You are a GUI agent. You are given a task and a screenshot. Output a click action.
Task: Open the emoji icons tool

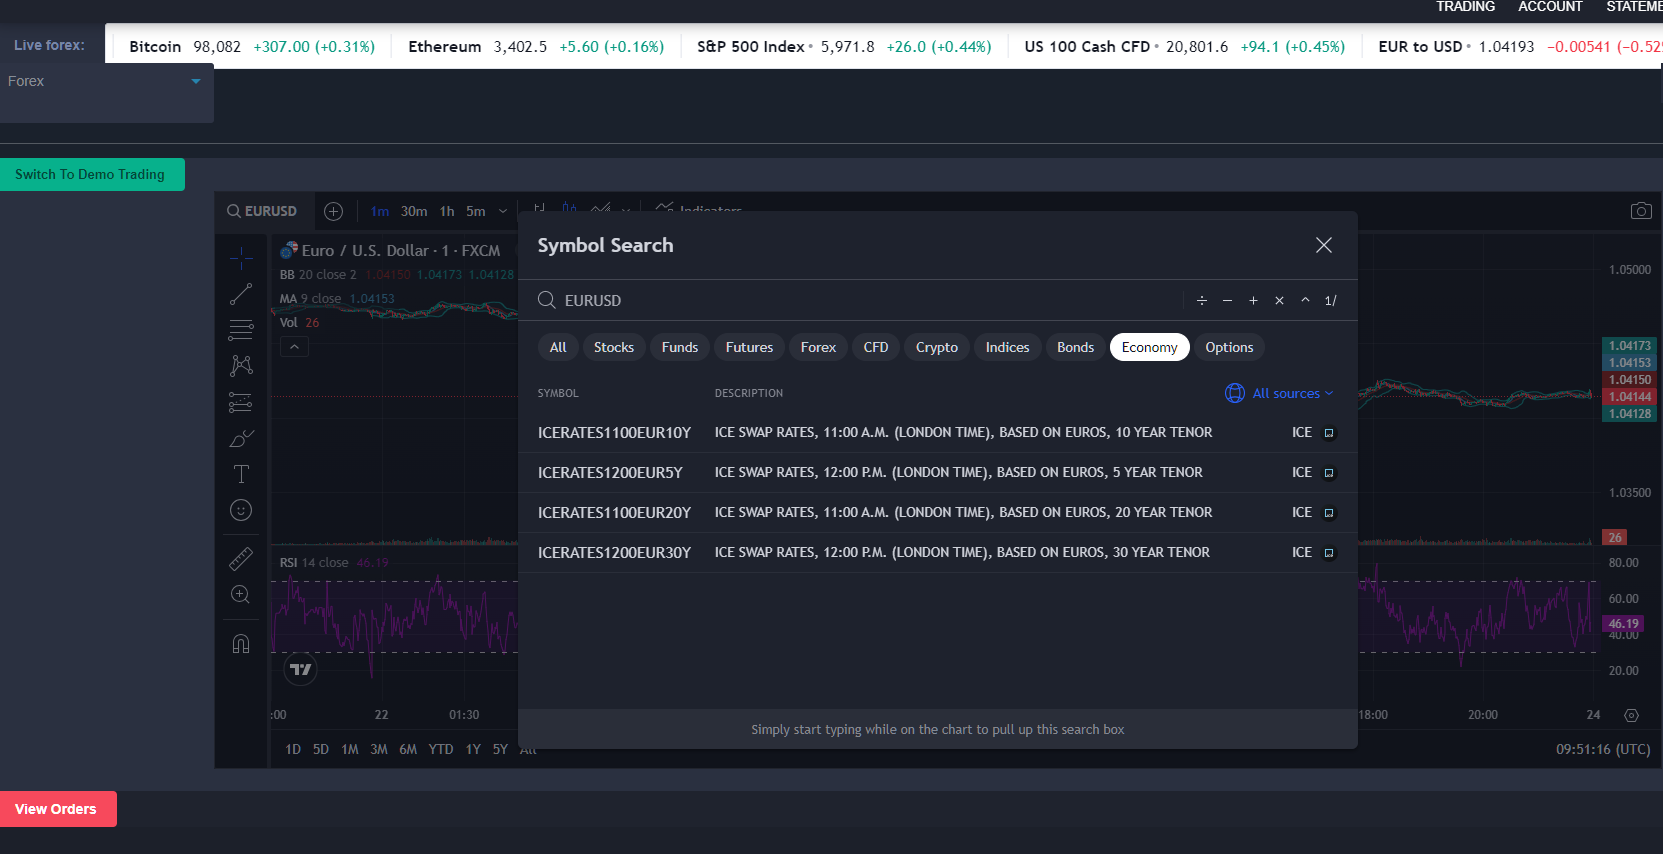click(241, 510)
